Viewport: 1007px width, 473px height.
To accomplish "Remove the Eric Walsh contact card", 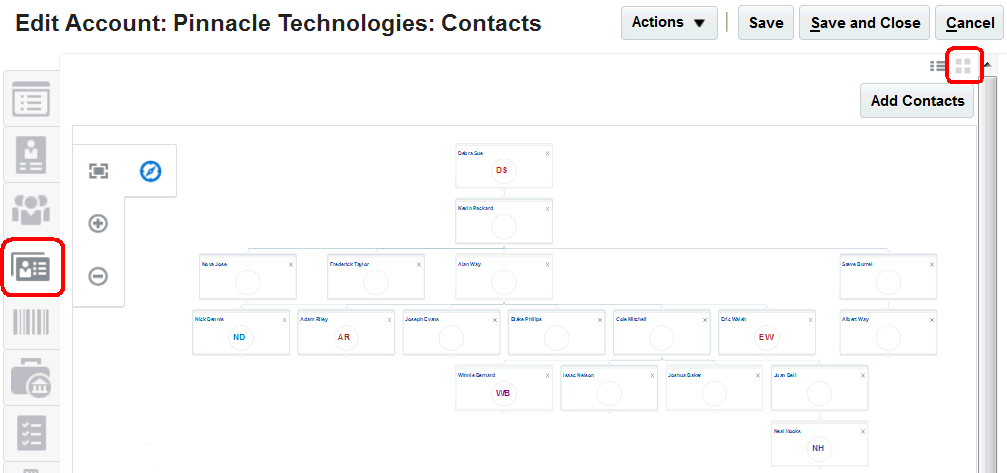I will point(811,320).
